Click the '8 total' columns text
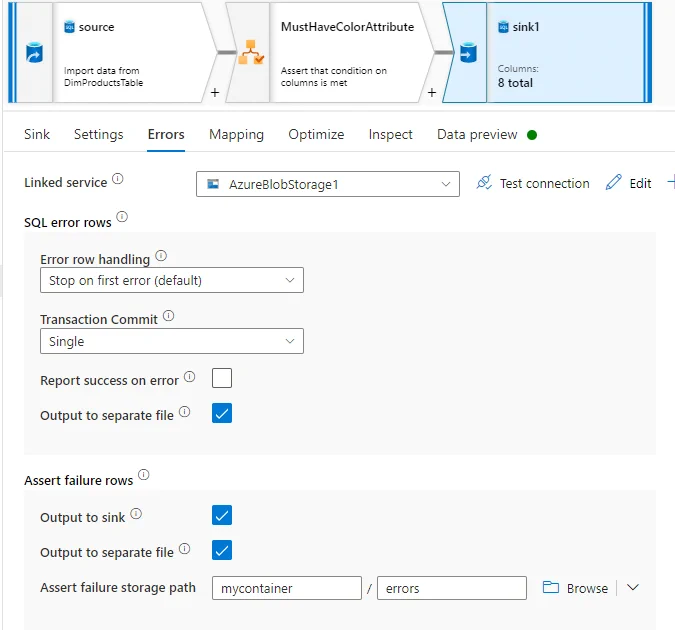This screenshot has width=675, height=630. [x=515, y=83]
